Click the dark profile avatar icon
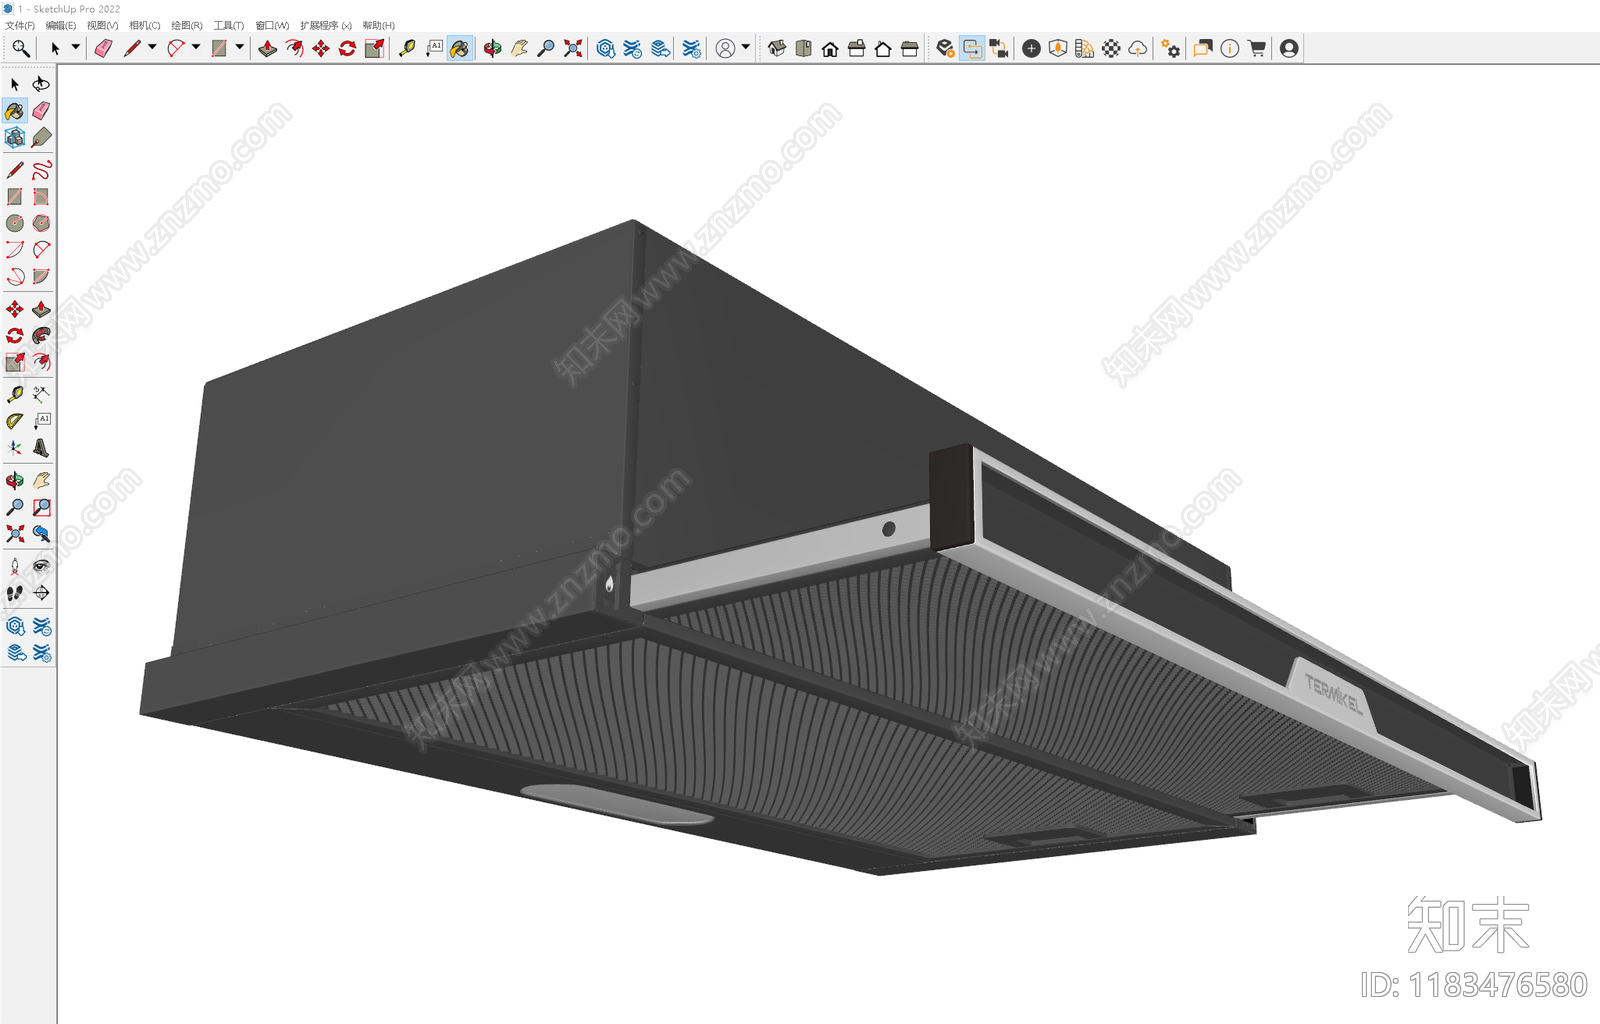This screenshot has width=1600, height=1024. [x=1289, y=48]
